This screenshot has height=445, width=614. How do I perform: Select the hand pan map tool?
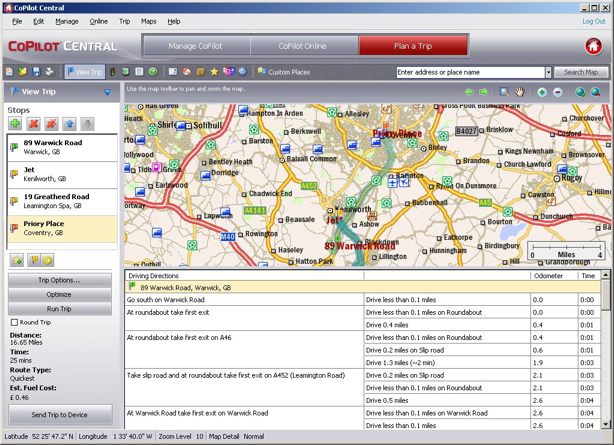coord(520,92)
